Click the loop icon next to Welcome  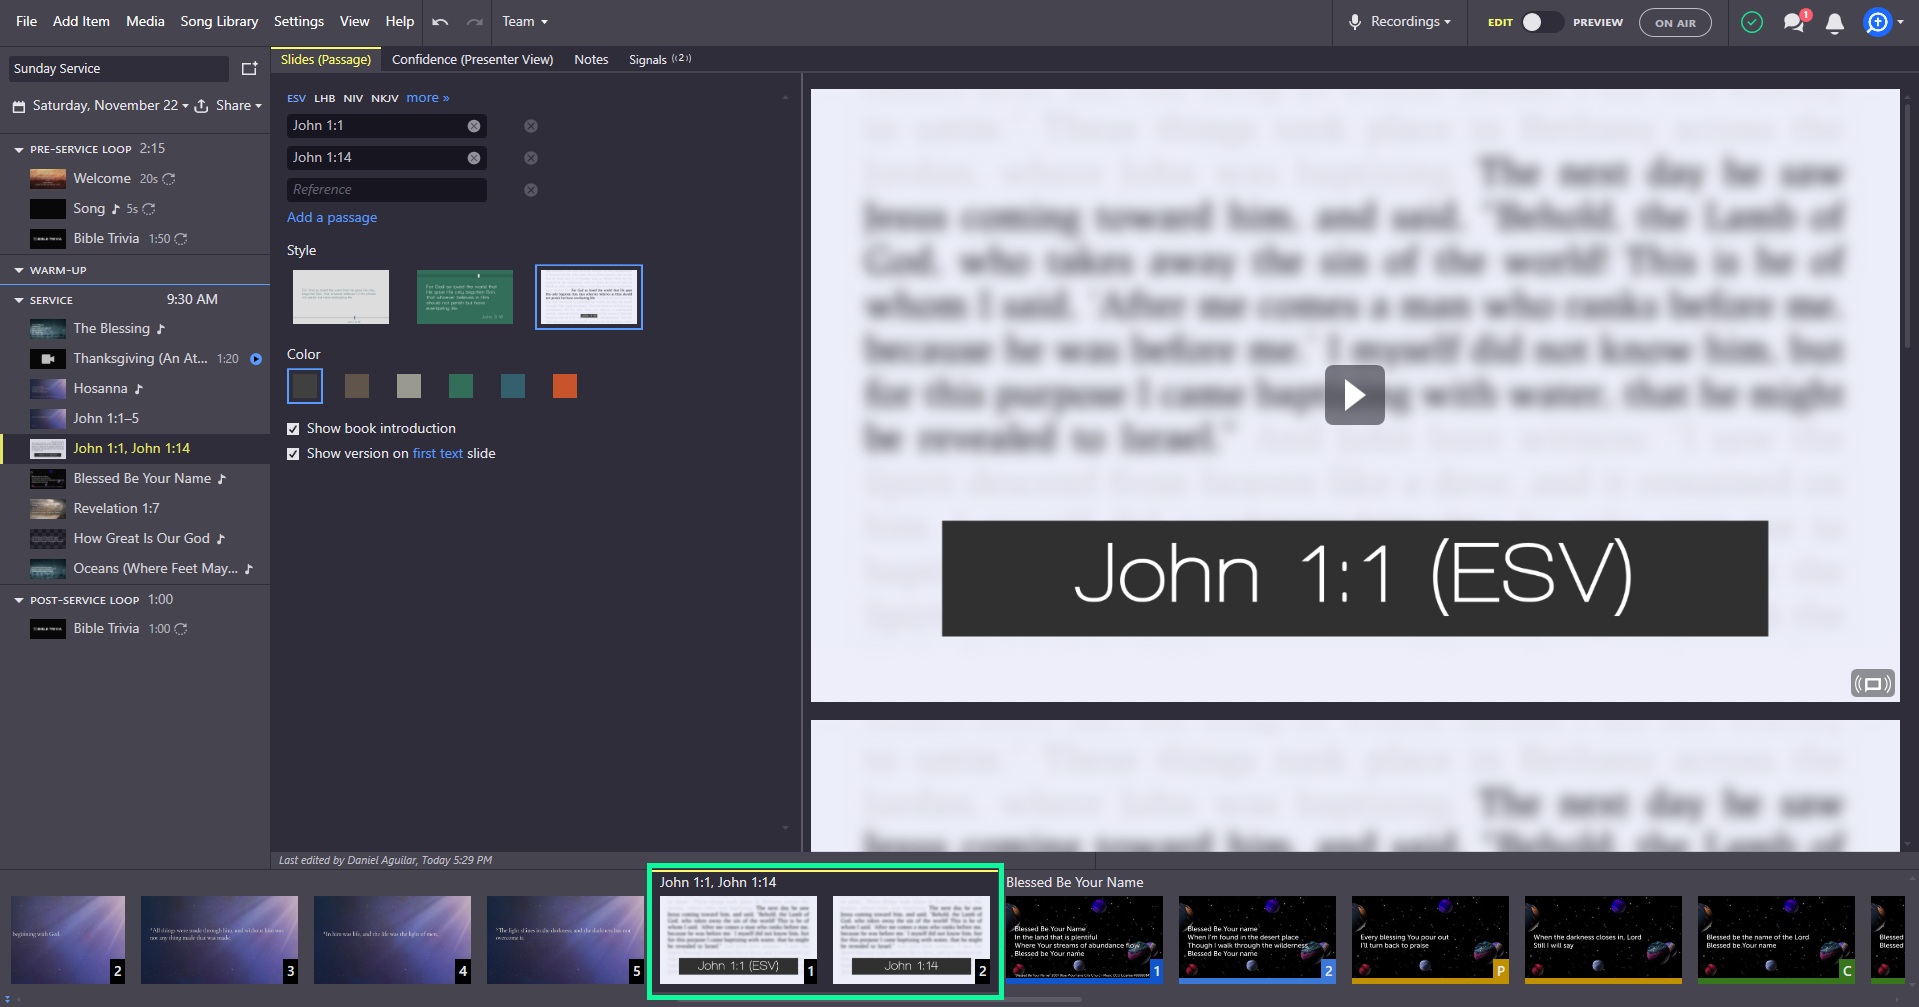click(169, 179)
